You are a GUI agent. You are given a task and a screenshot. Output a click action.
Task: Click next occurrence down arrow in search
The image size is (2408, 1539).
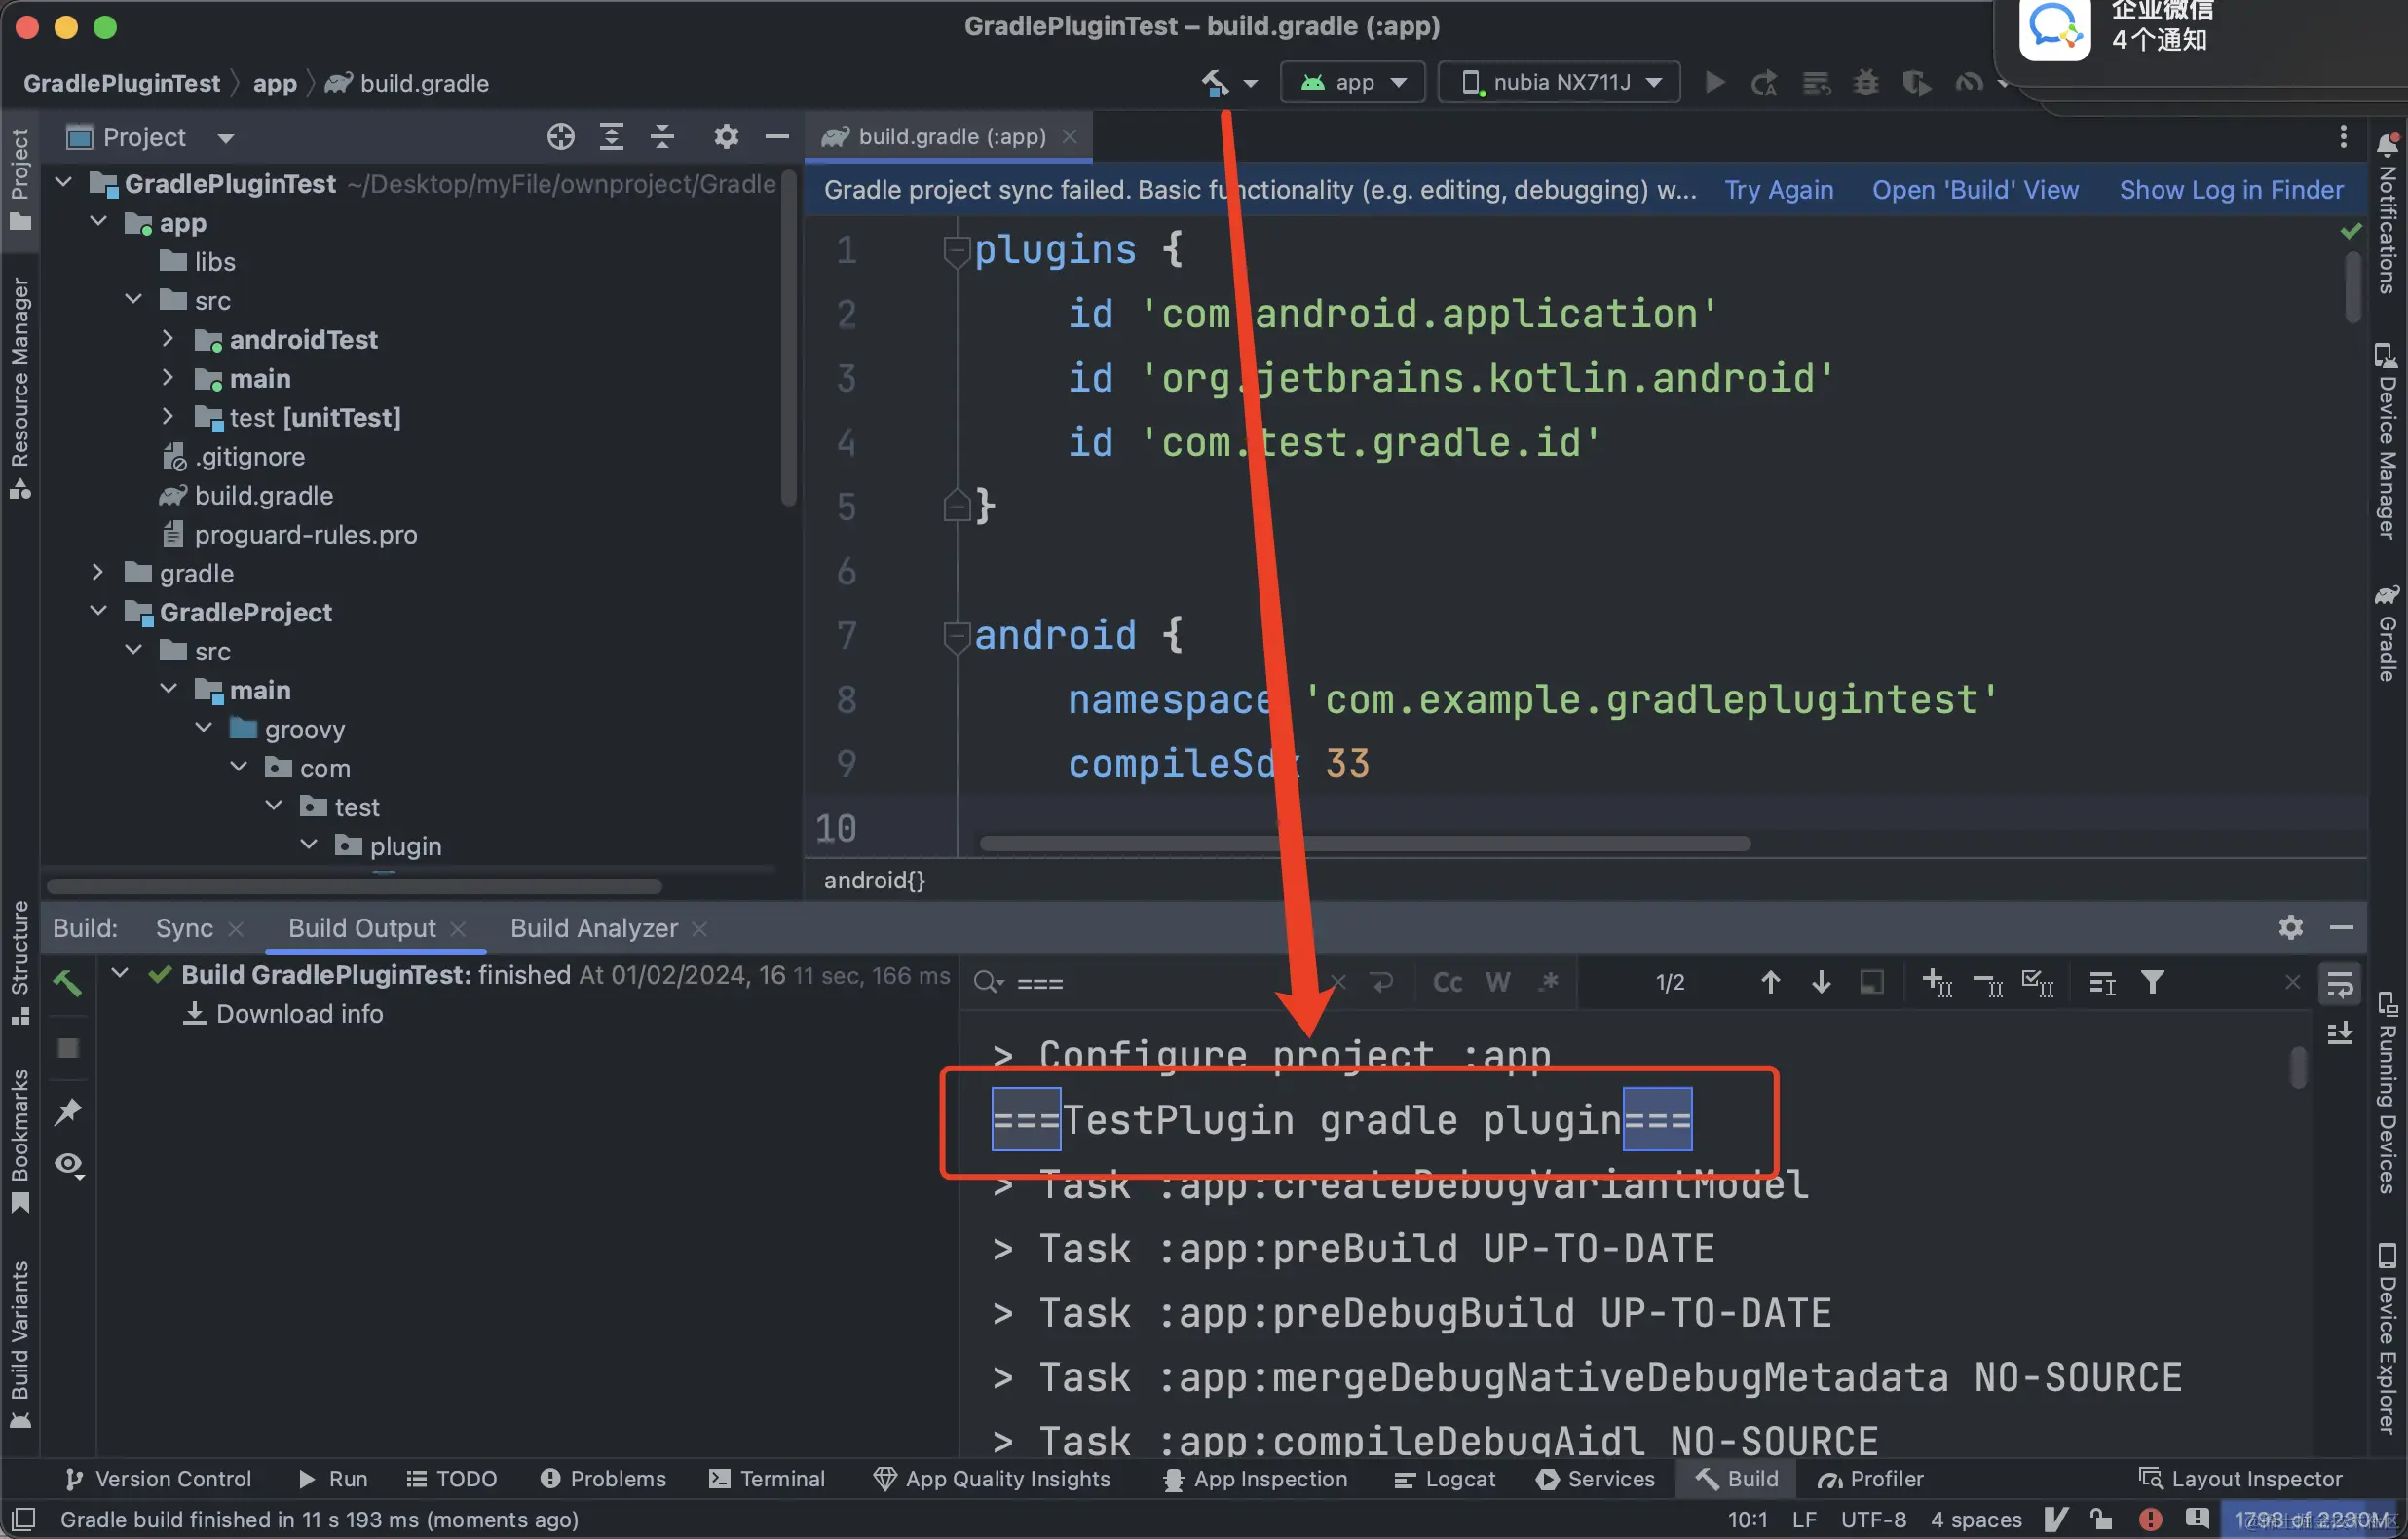(1821, 982)
